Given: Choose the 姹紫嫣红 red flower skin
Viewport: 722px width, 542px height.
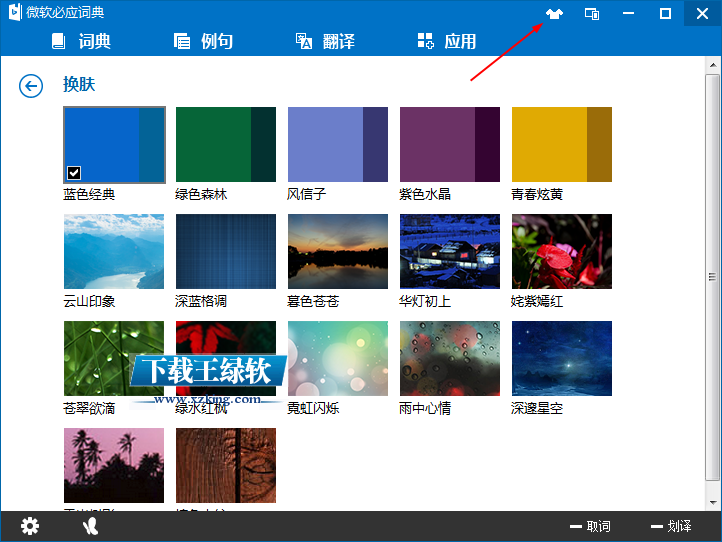Looking at the screenshot, I should [x=562, y=251].
